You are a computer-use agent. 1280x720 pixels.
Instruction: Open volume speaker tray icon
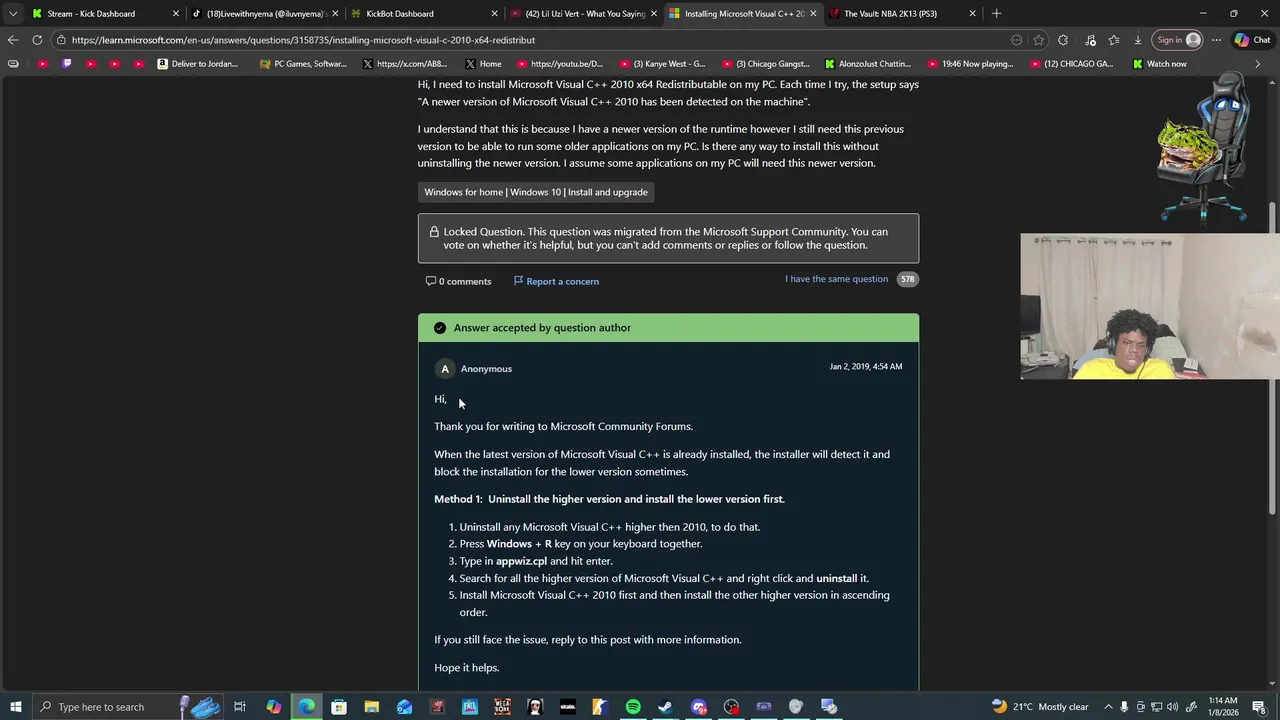click(x=1172, y=707)
